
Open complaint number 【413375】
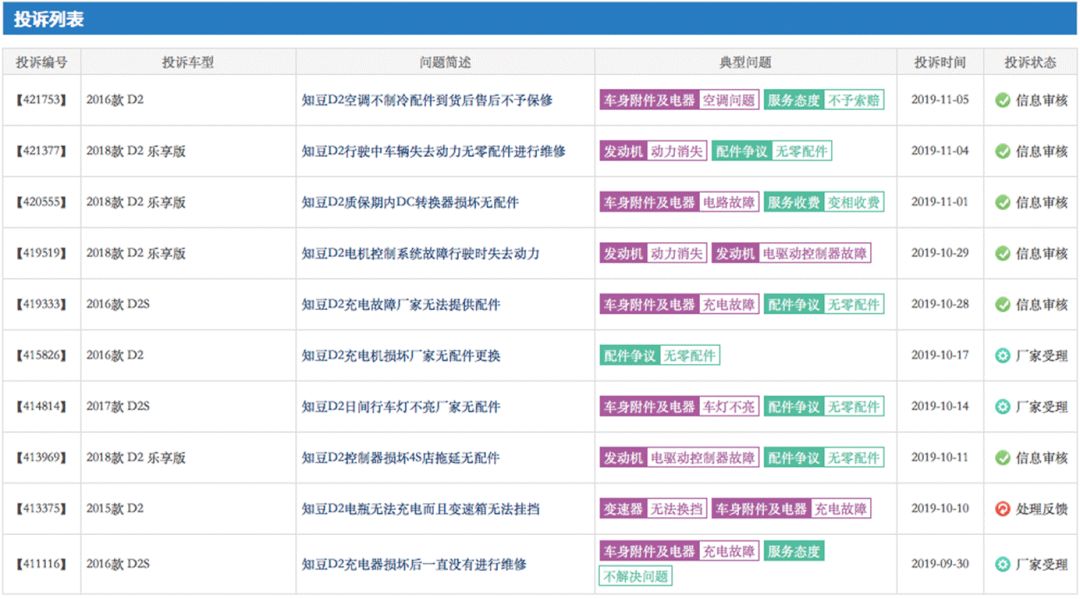(x=40, y=508)
